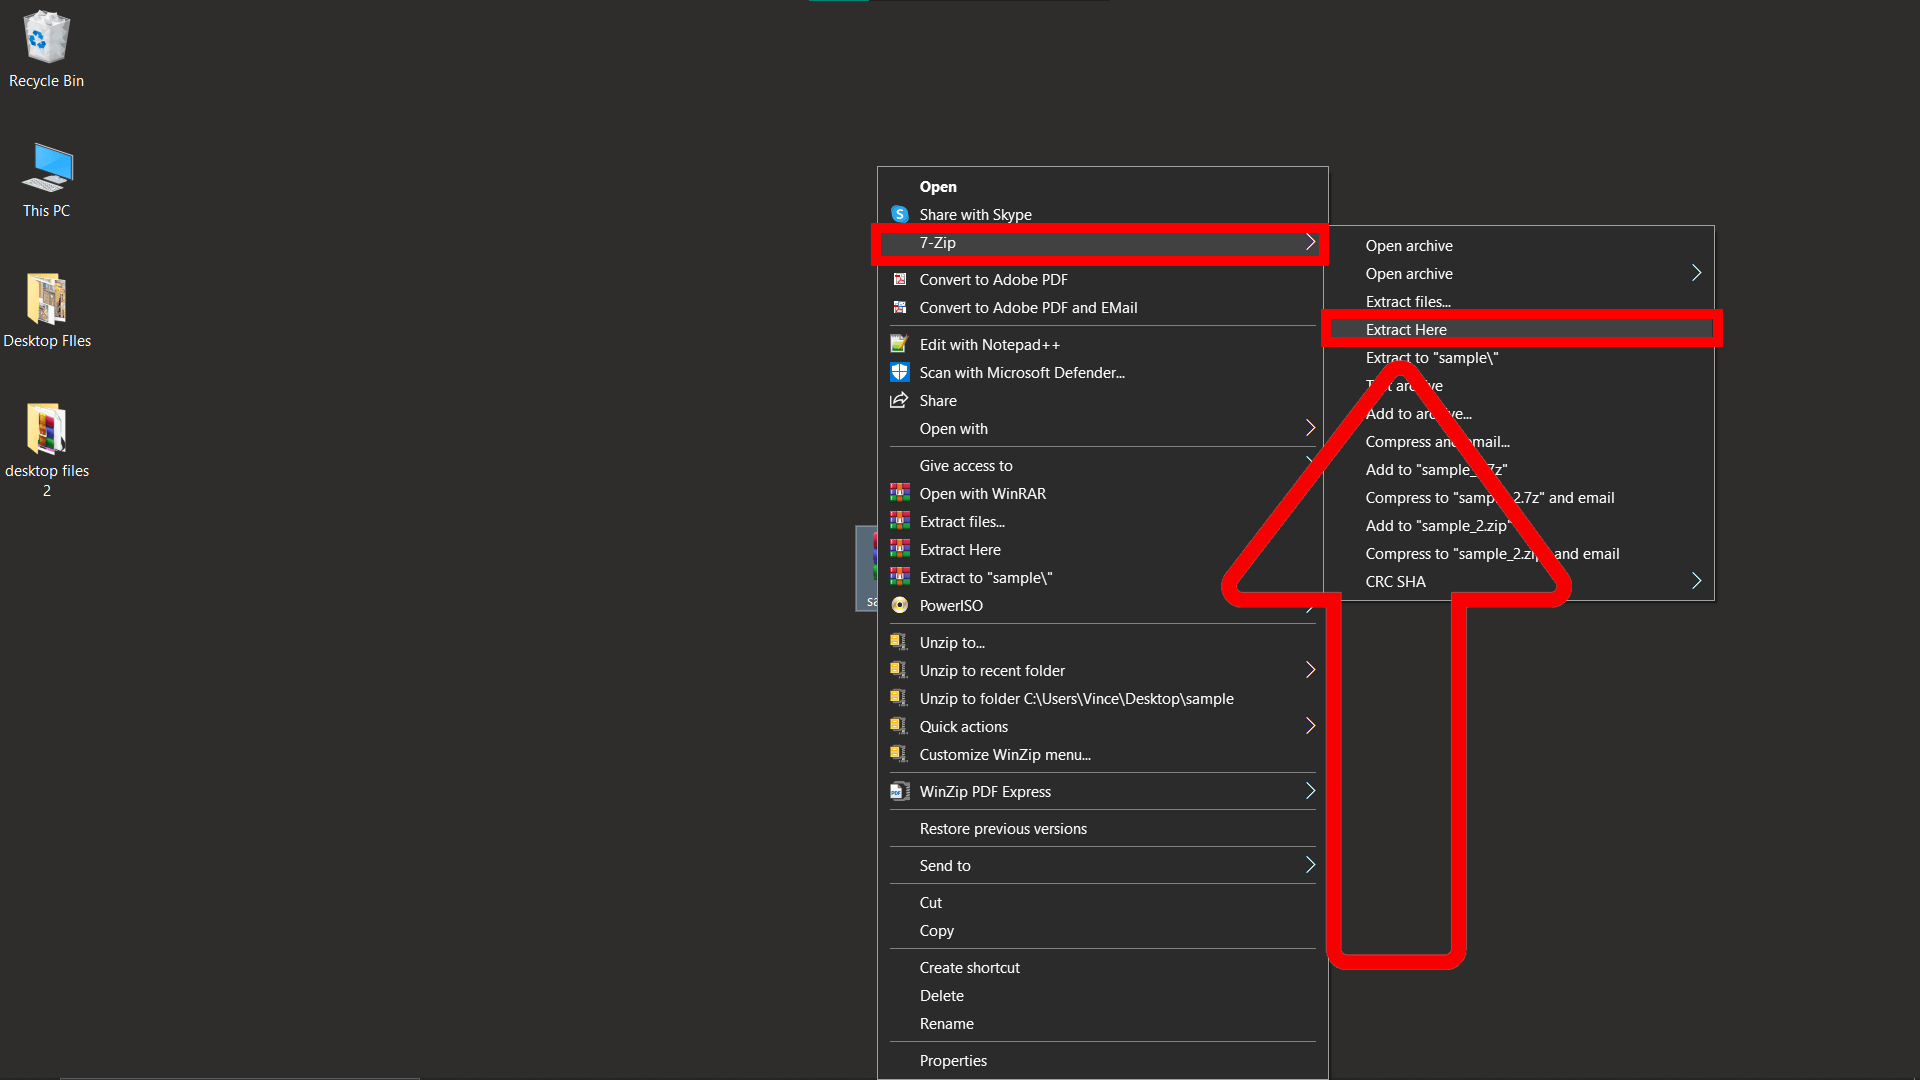This screenshot has width=1920, height=1080.
Task: Click the Microsoft Defender shield icon
Action: [x=899, y=372]
